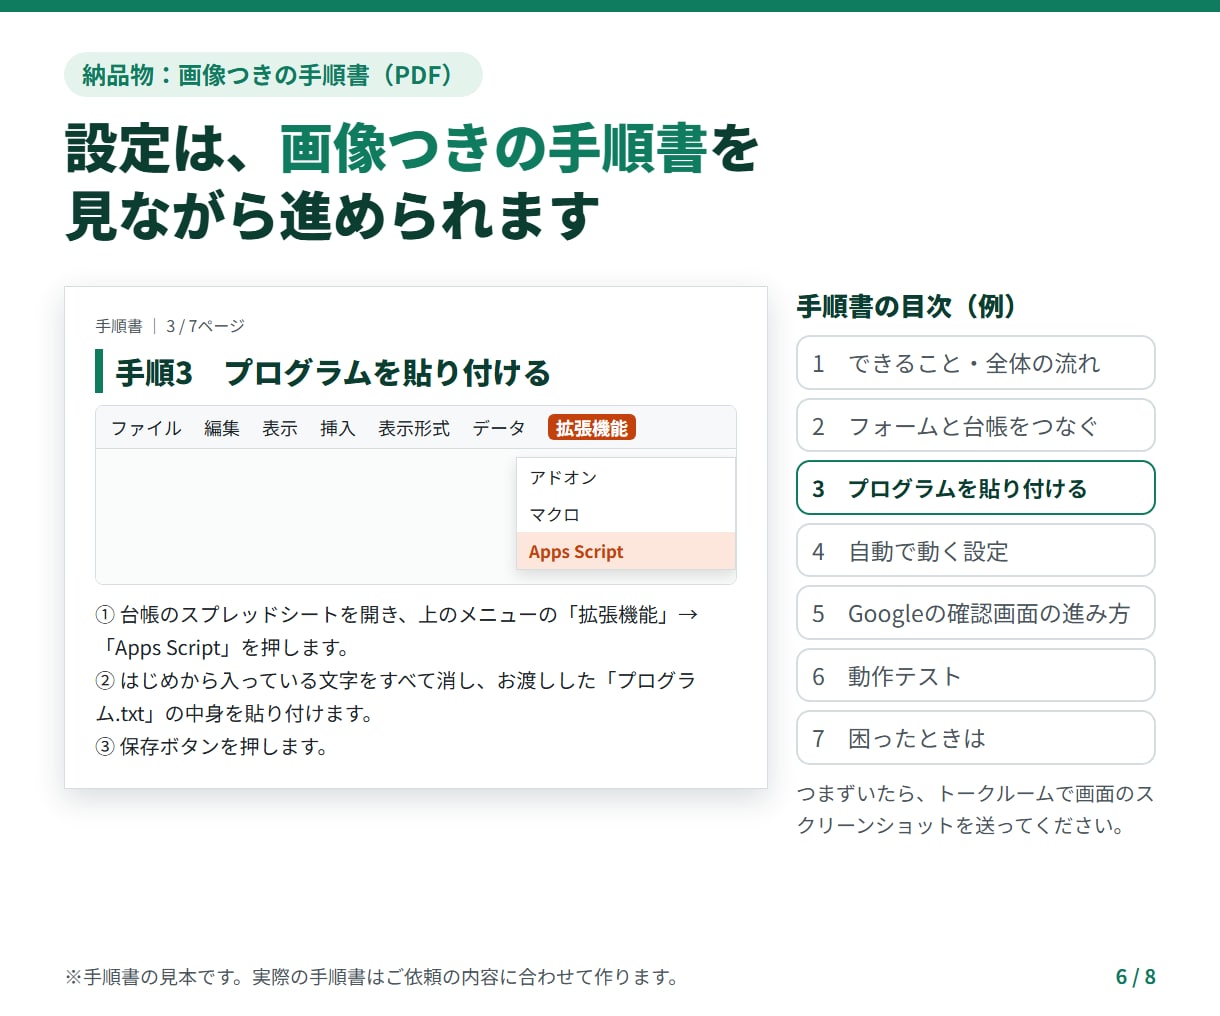Open the ファイル menu in the mockup
The image size is (1220, 1016).
click(146, 428)
